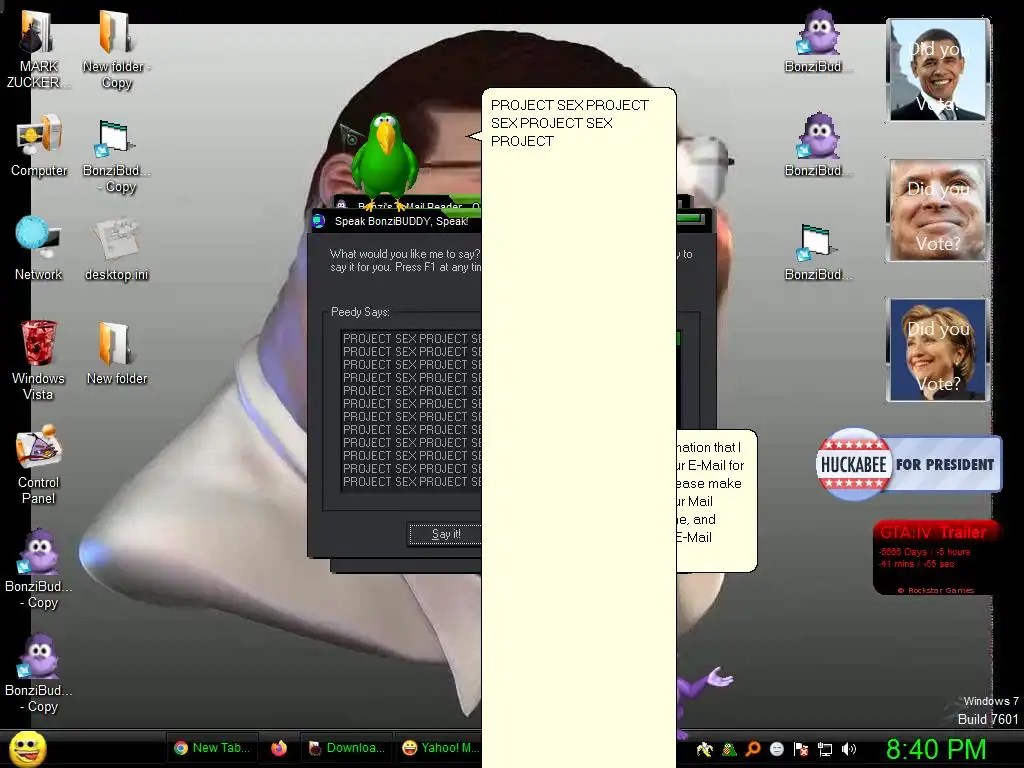Open the volume speaker tray icon
Screen dimensions: 1024x768
coord(849,749)
